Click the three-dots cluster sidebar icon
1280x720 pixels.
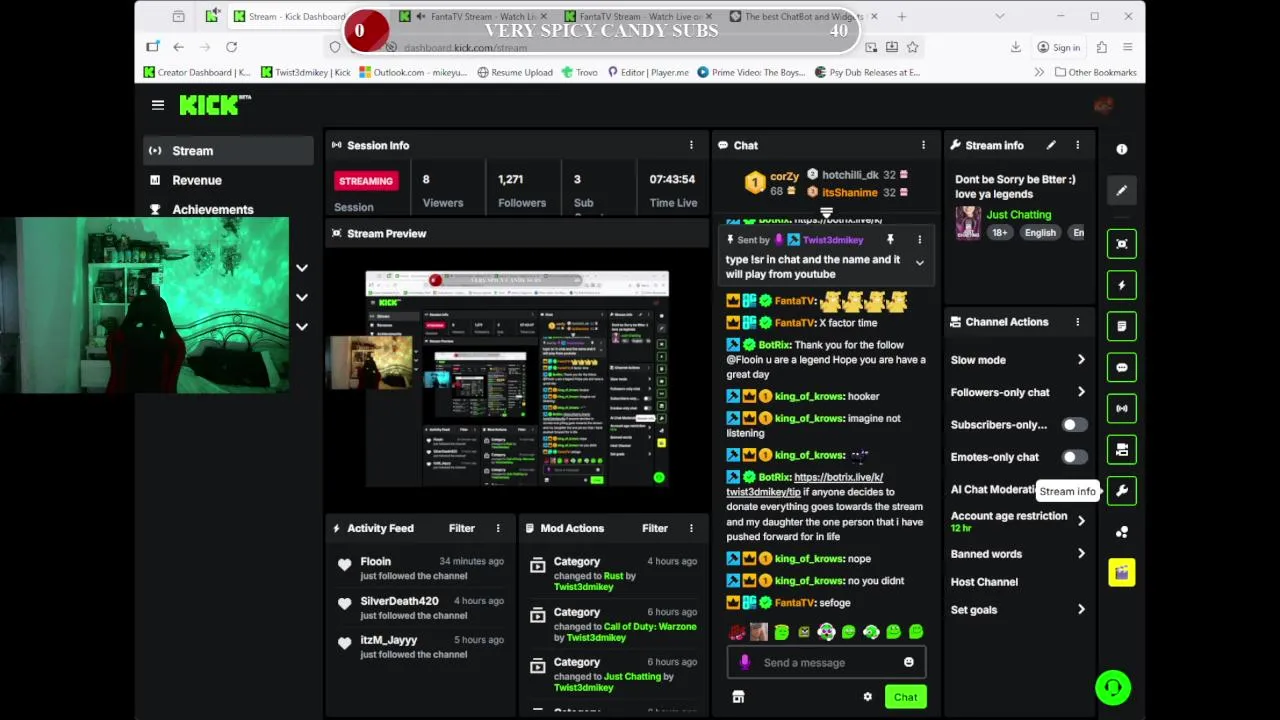[1122, 532]
